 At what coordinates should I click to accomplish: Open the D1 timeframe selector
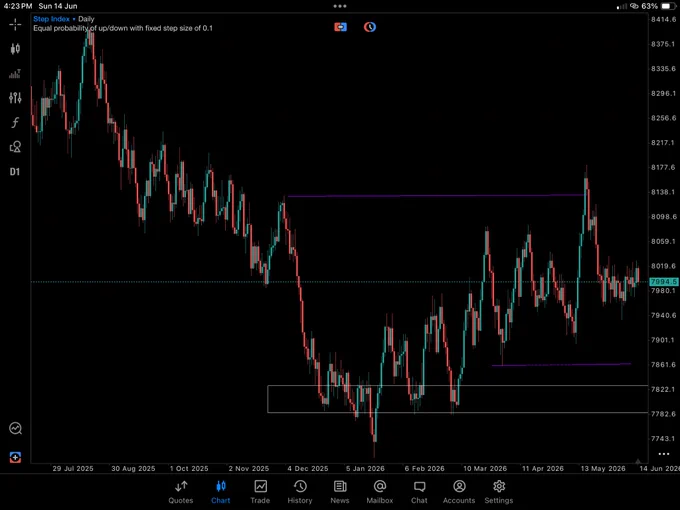click(15, 172)
